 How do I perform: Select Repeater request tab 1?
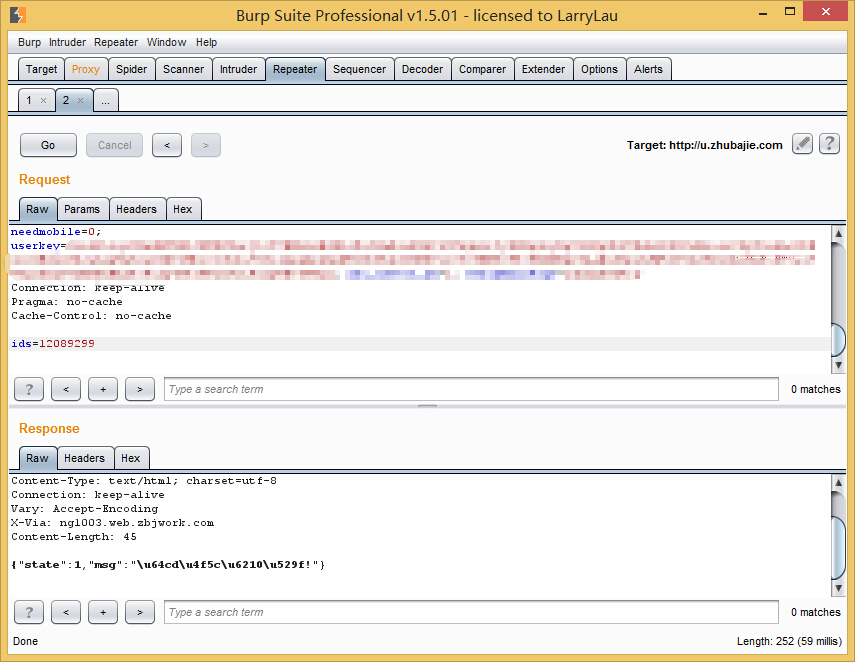click(30, 100)
